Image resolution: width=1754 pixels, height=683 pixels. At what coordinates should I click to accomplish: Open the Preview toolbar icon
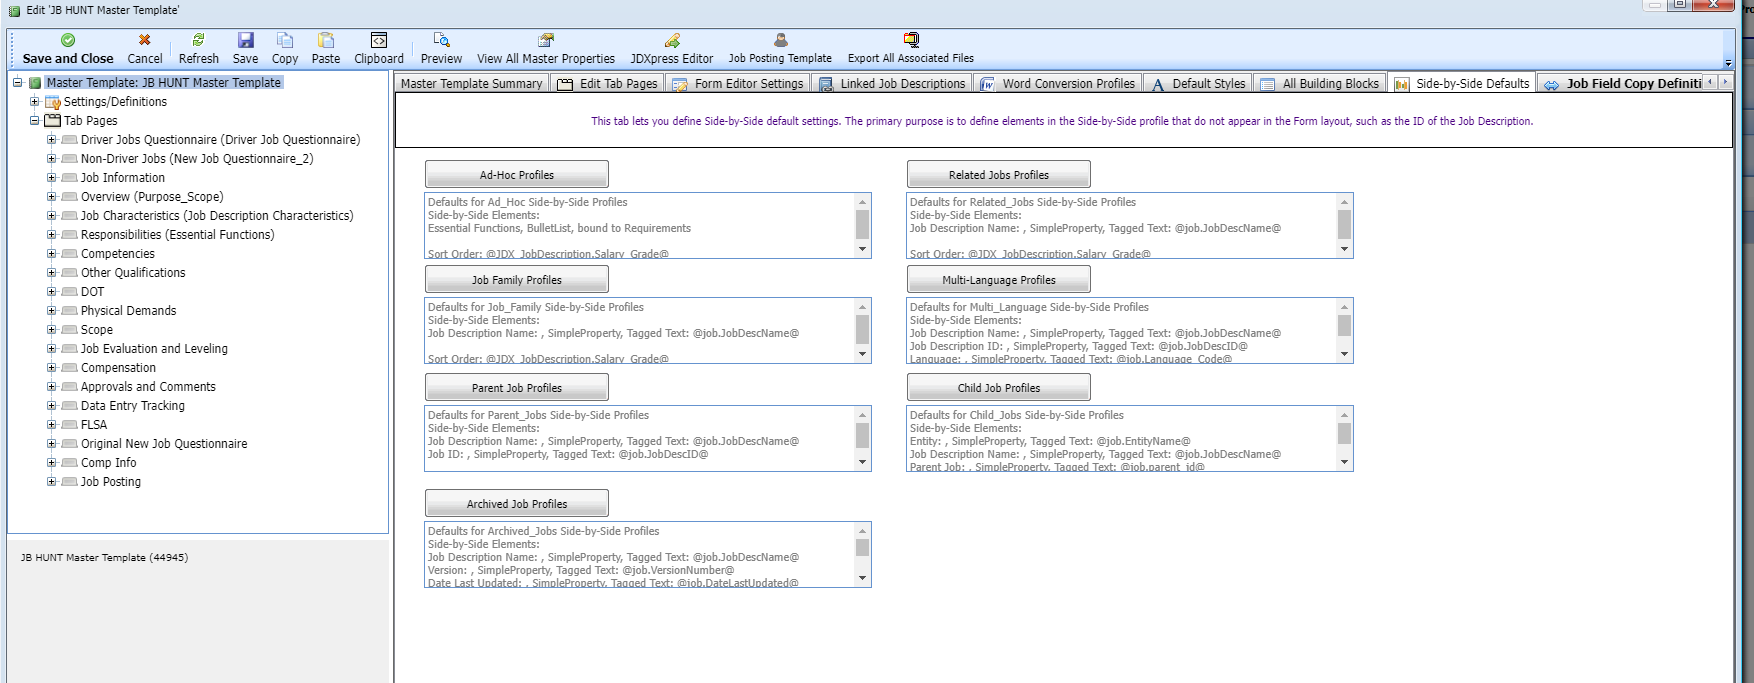(441, 40)
